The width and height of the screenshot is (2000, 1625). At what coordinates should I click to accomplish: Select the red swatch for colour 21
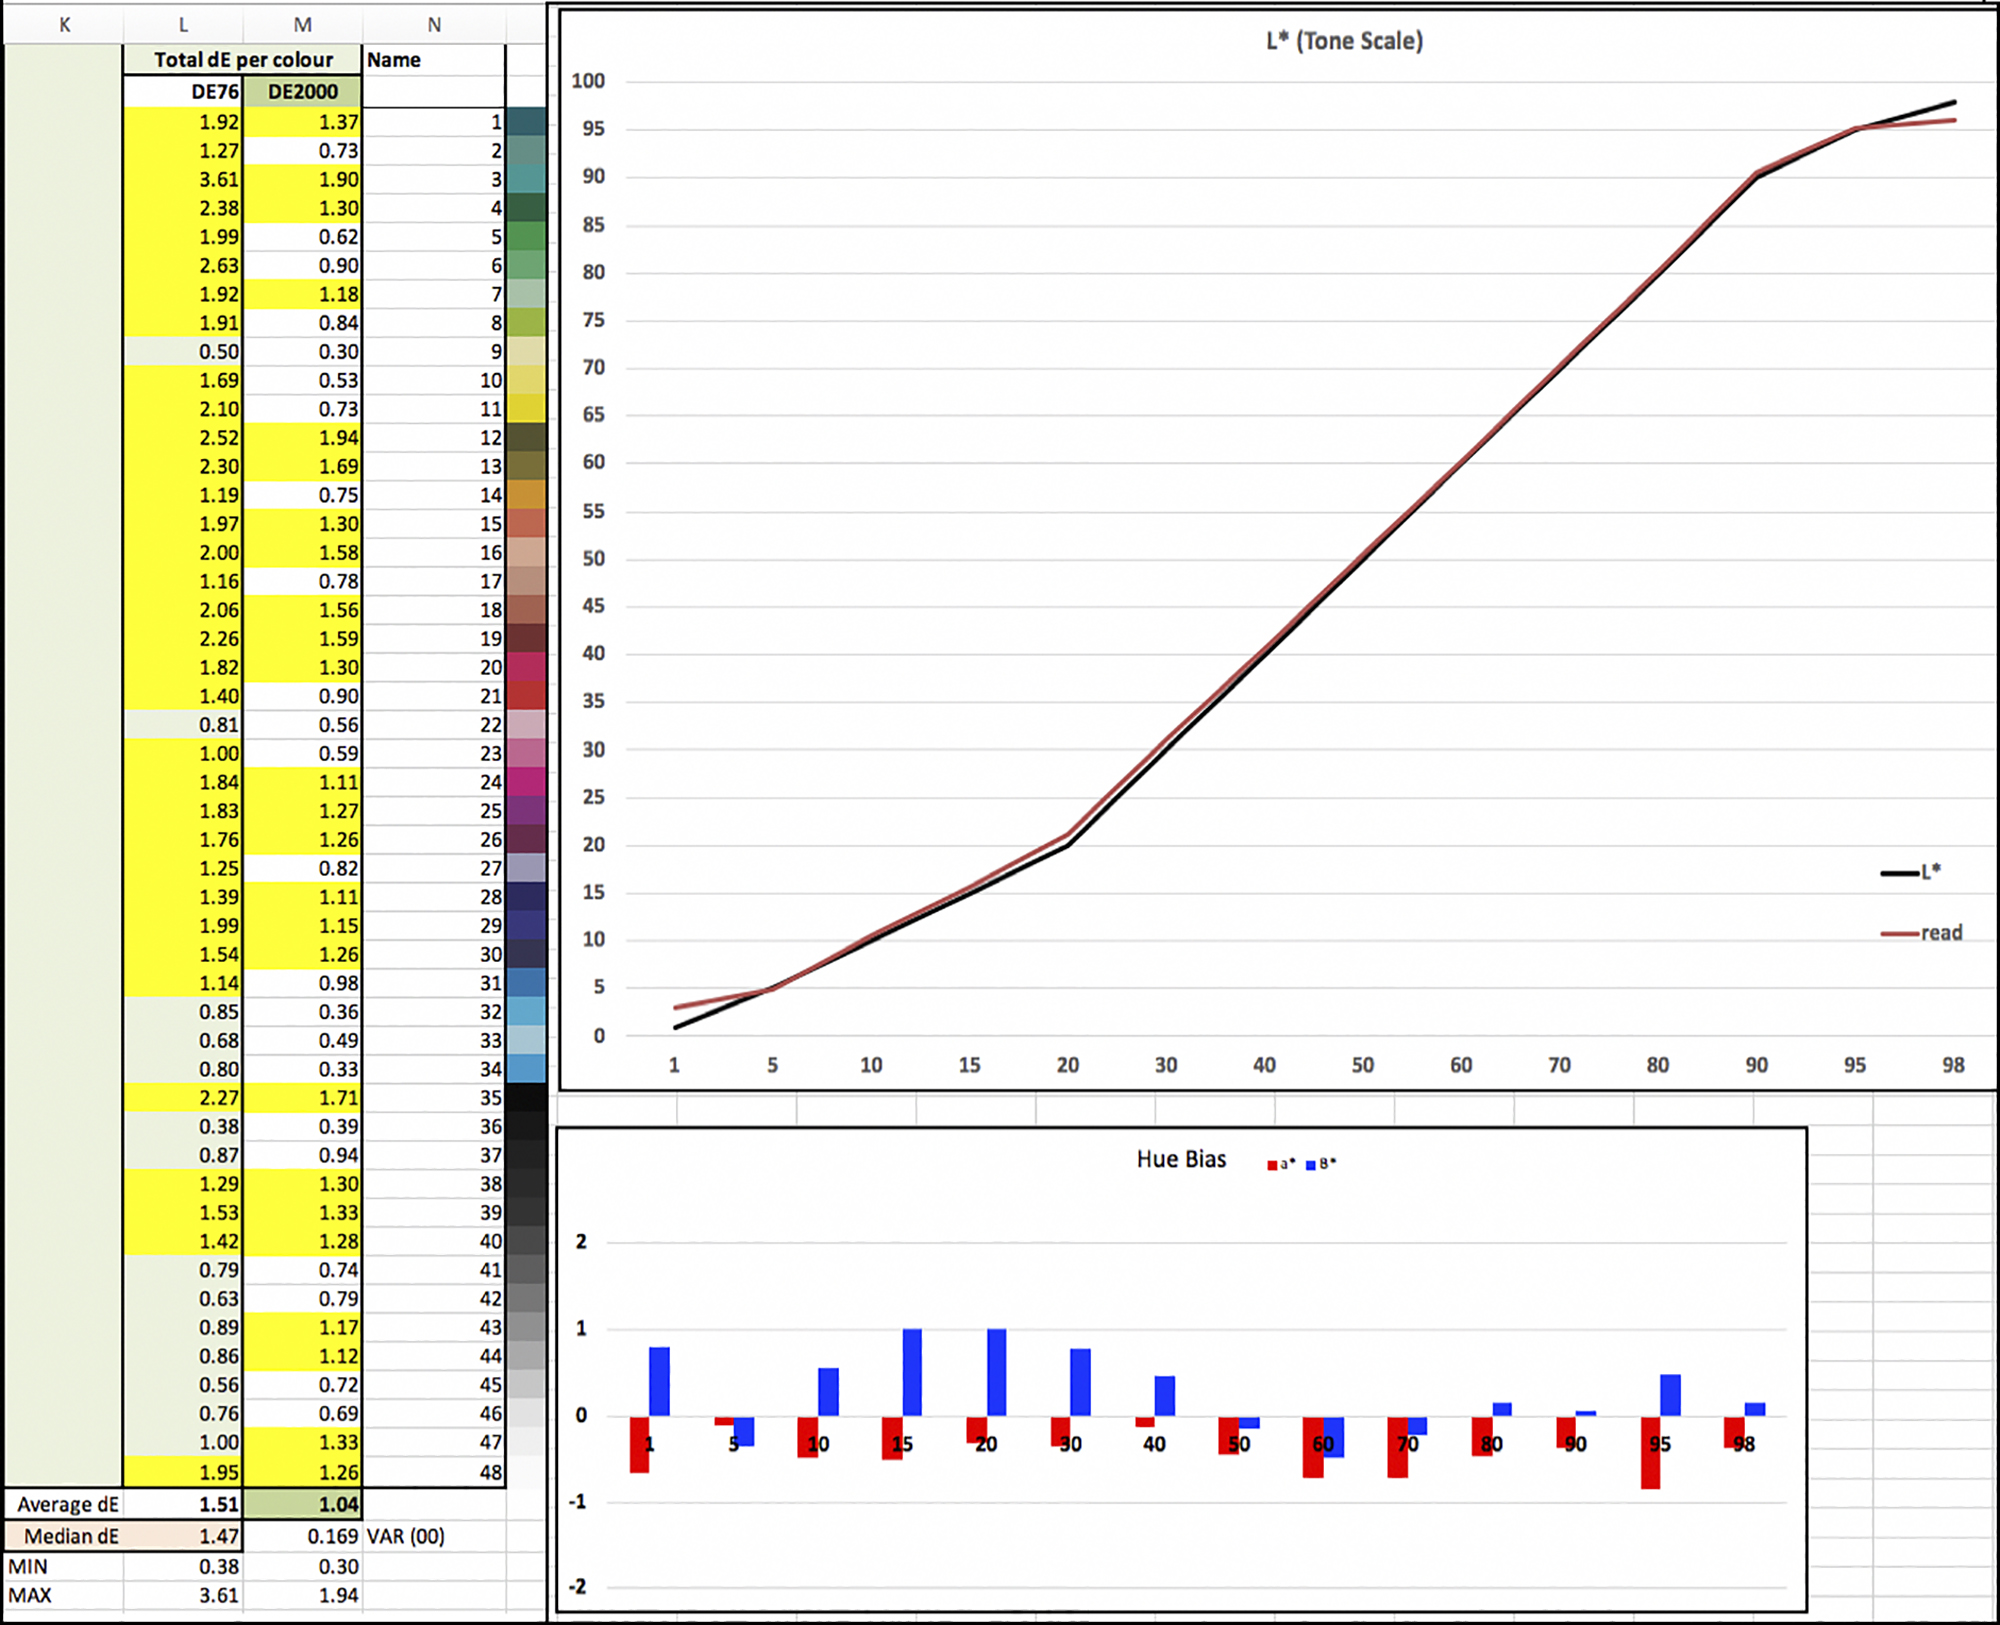527,696
